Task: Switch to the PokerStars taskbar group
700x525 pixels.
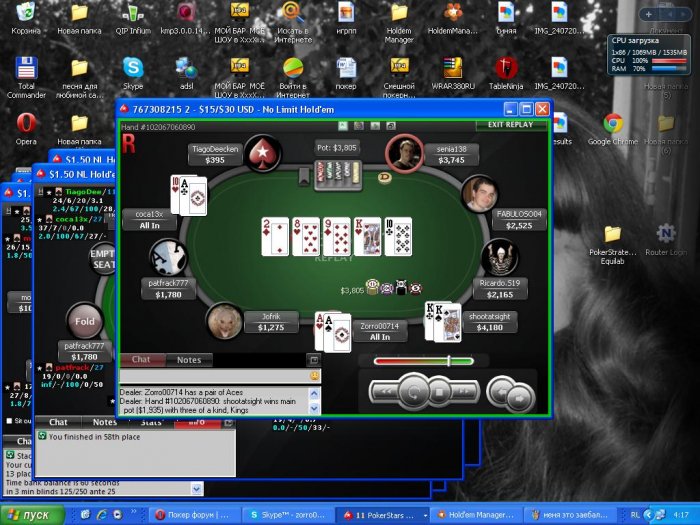Action: [383, 515]
